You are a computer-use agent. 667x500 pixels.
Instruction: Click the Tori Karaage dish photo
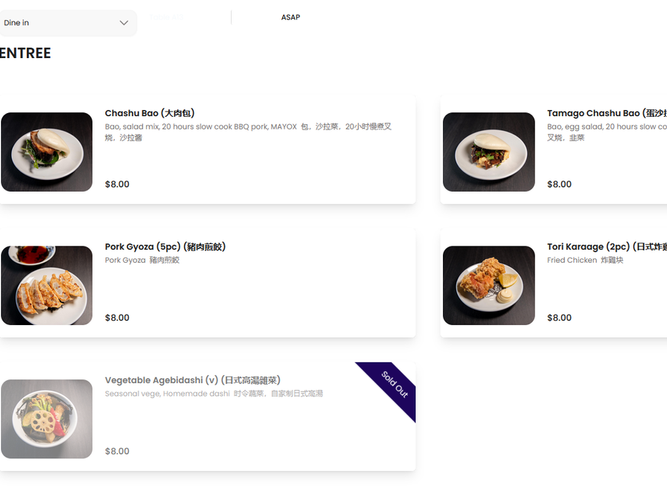(489, 285)
